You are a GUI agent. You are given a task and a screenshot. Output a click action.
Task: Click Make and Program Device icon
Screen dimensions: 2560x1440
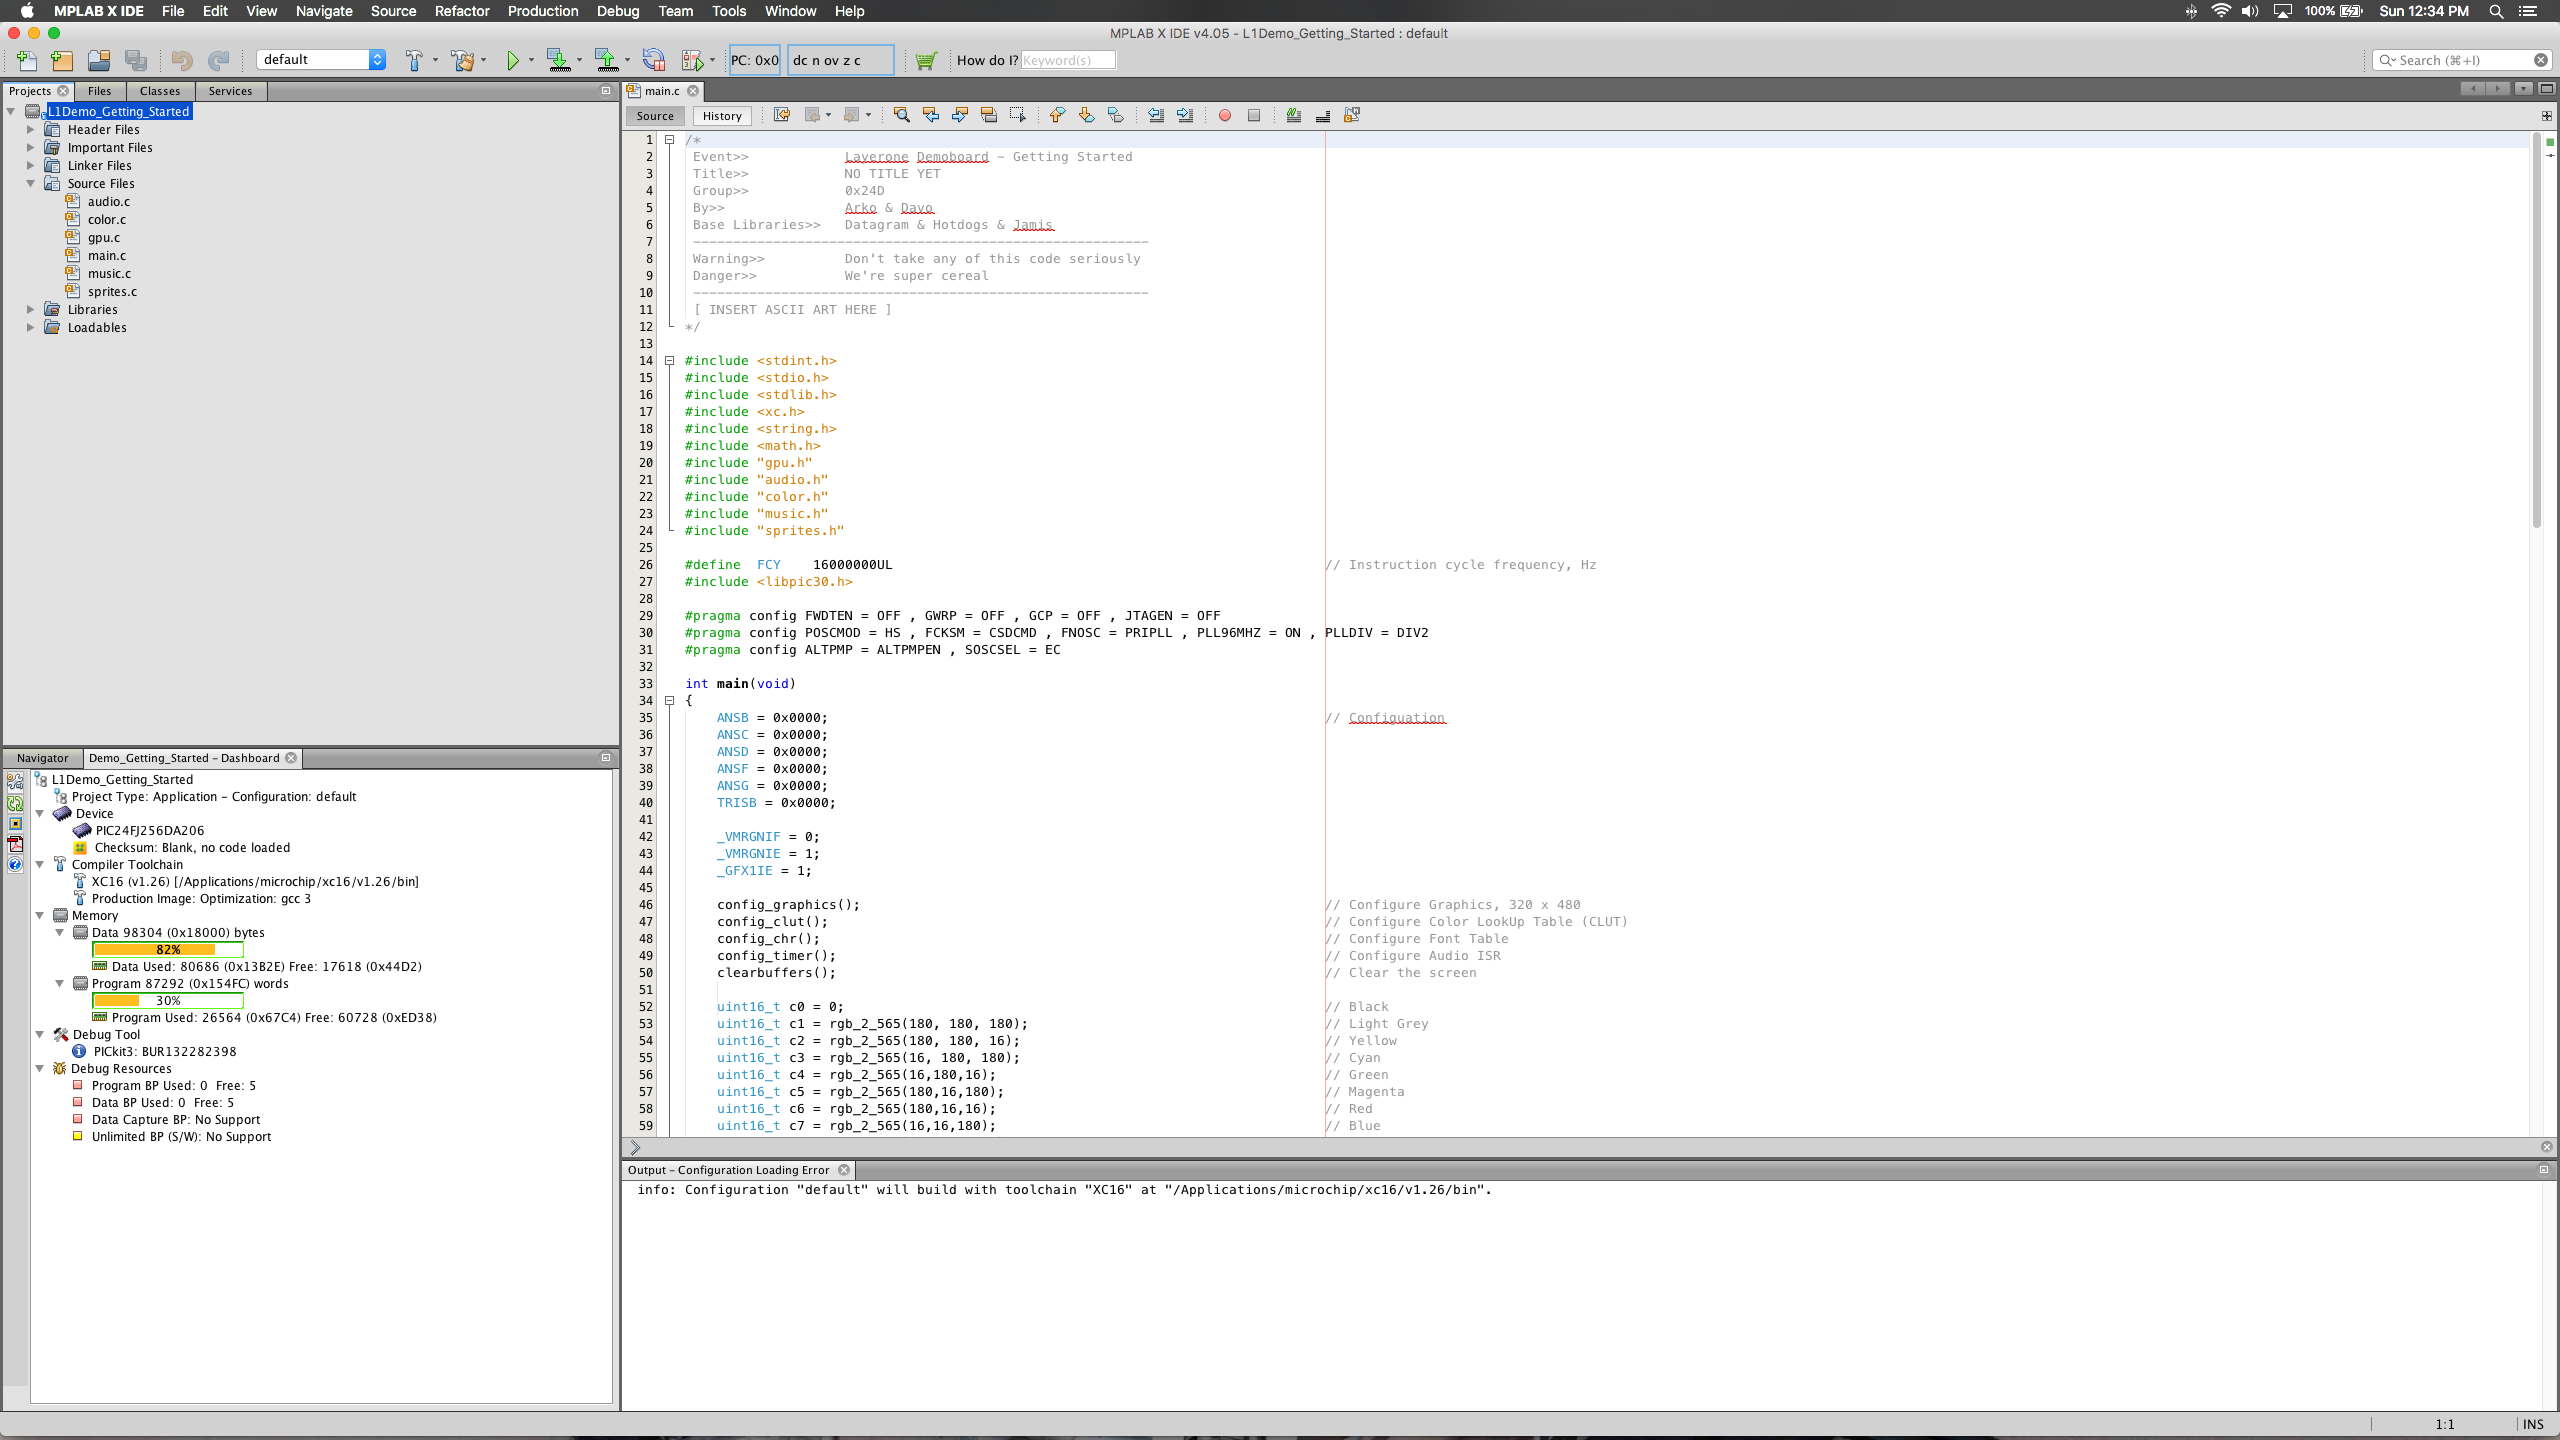coord(558,61)
